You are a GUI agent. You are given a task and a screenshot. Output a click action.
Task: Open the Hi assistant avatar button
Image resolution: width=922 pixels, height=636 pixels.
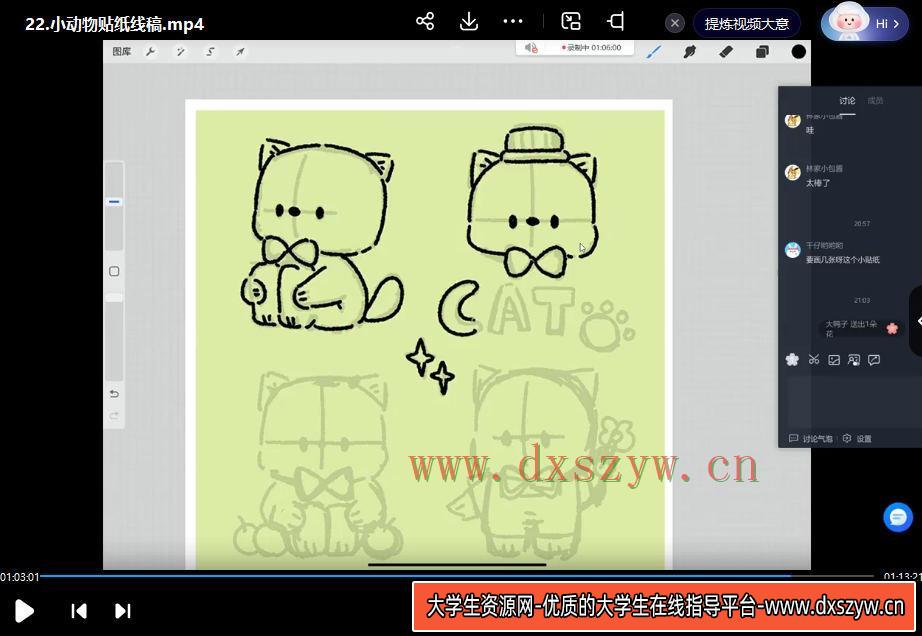[864, 24]
